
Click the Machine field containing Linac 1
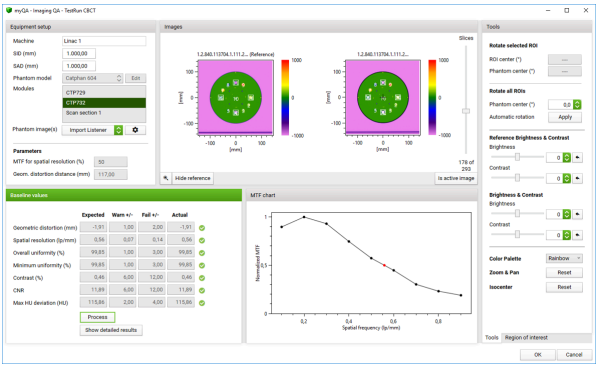pyautogui.click(x=104, y=41)
